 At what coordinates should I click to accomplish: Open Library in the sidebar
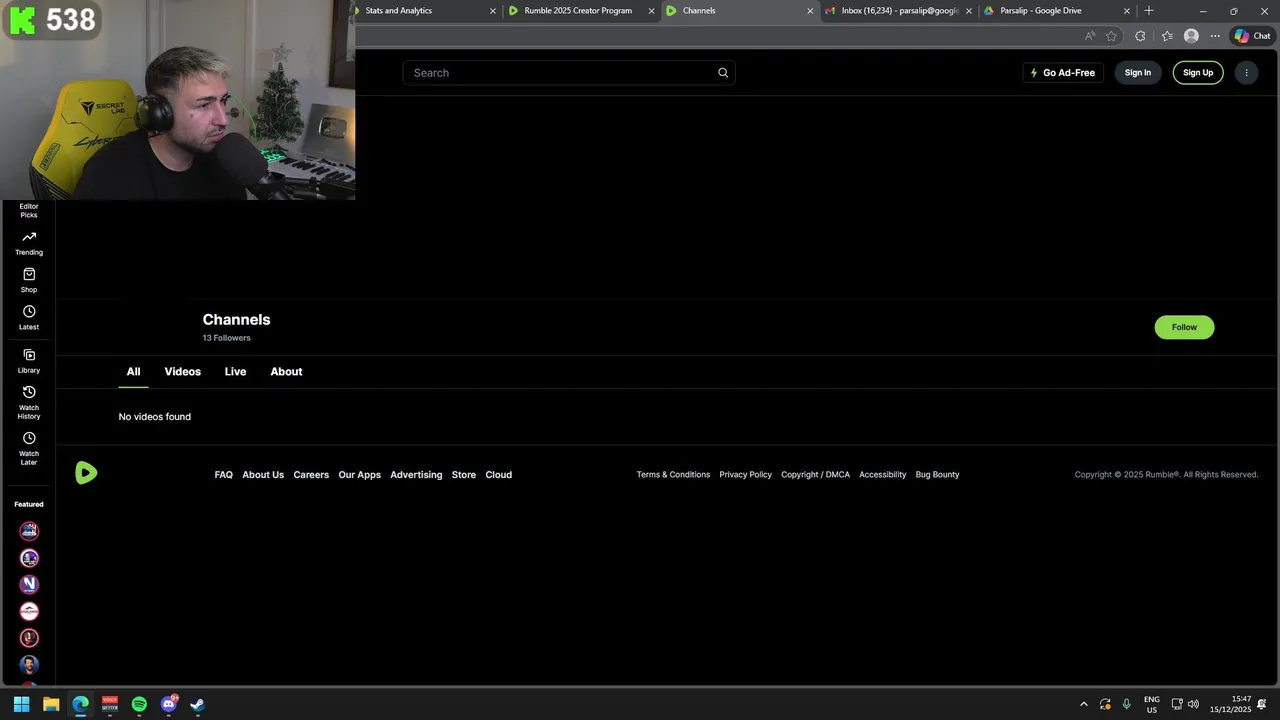coord(29,361)
